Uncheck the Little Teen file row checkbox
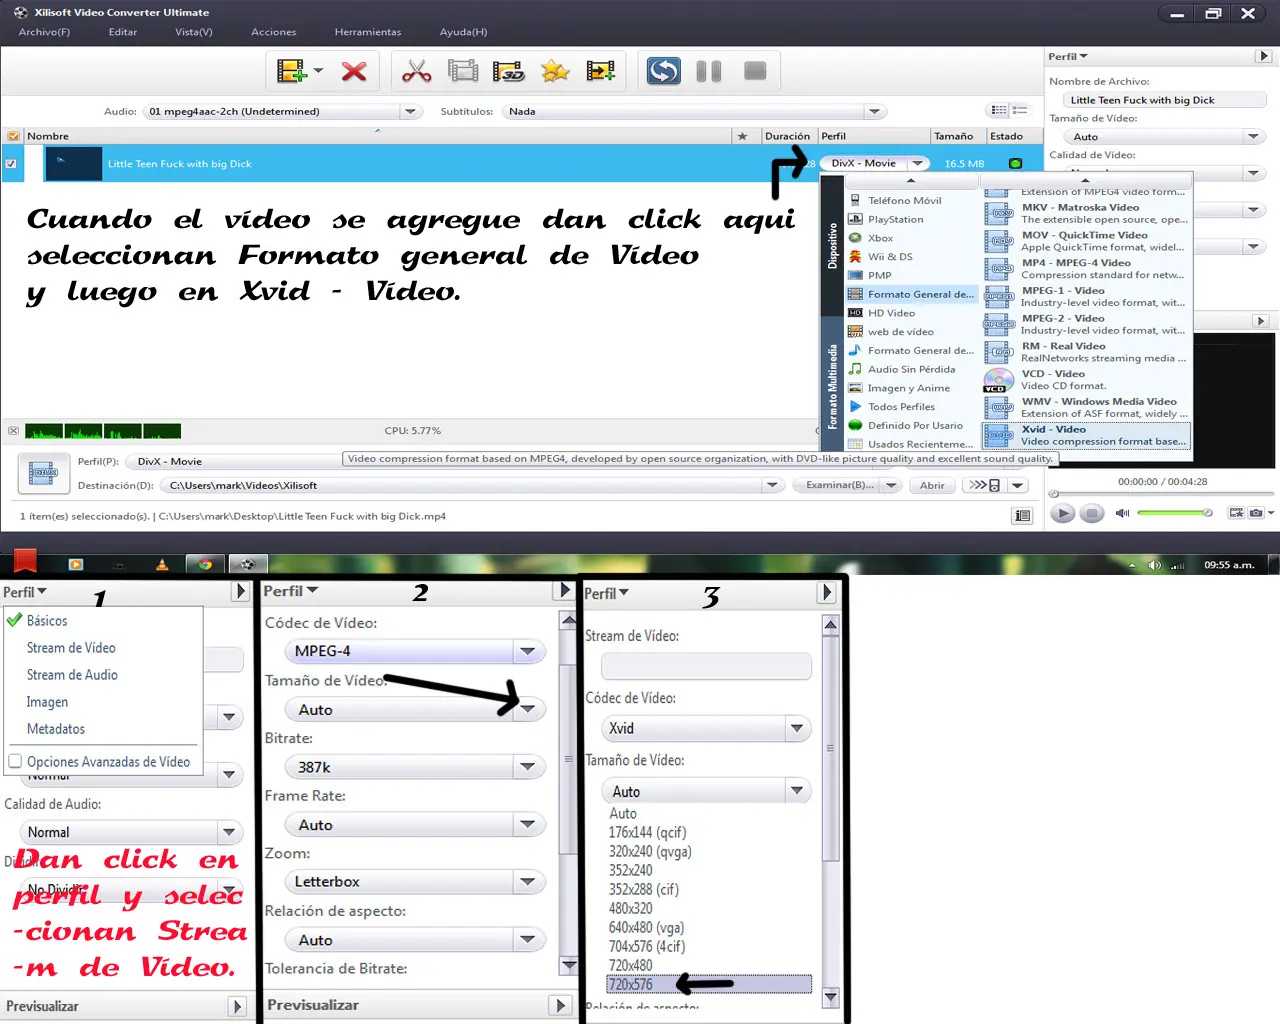The height and width of the screenshot is (1024, 1280). click(11, 163)
